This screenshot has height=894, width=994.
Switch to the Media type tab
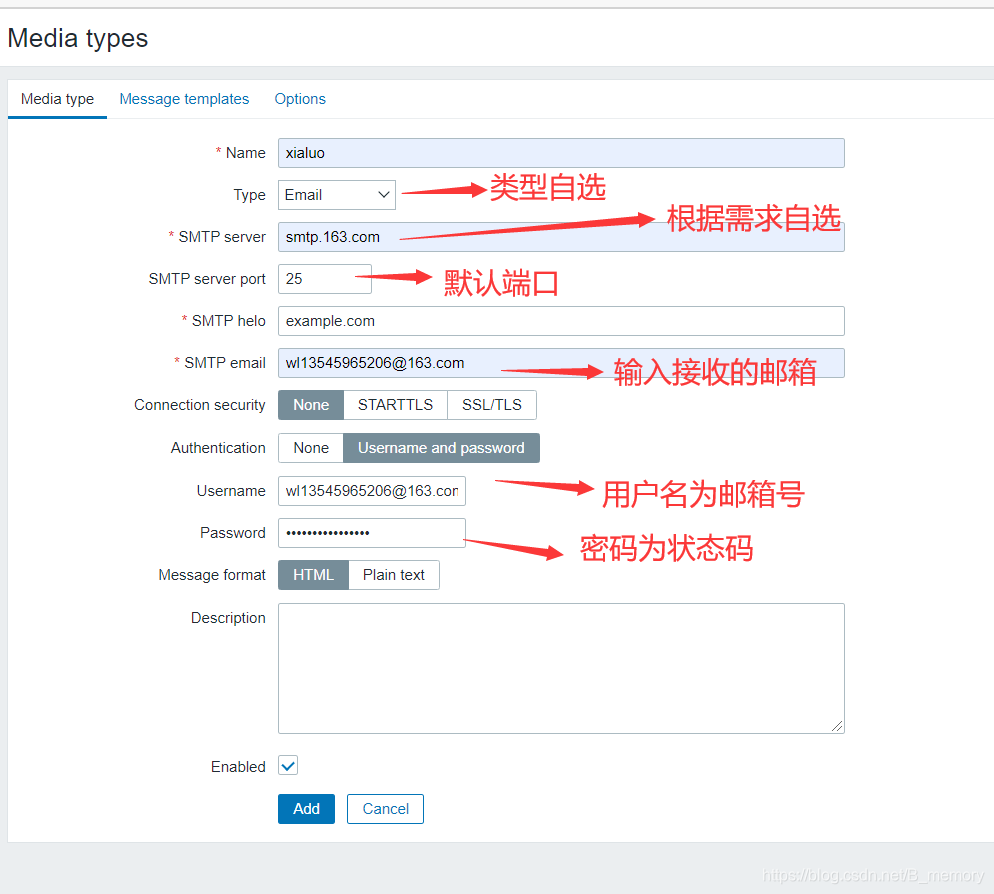(57, 99)
